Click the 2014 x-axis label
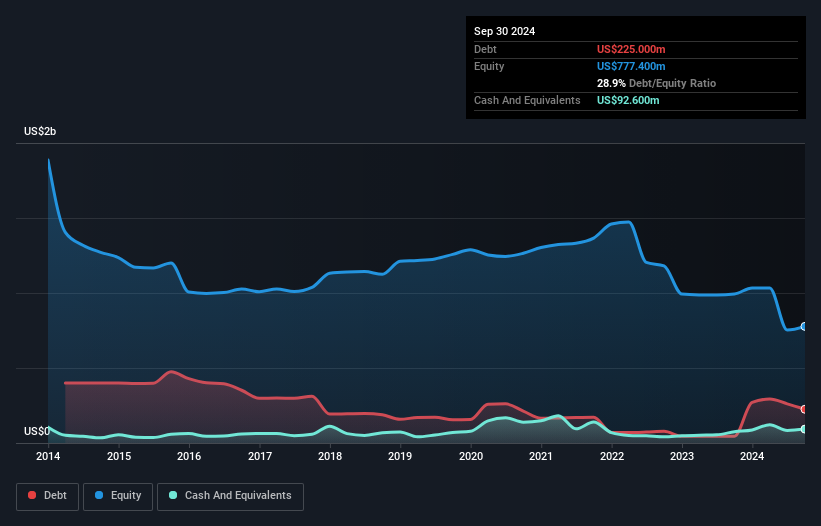Viewport: 821px width, 526px height. click(48, 456)
